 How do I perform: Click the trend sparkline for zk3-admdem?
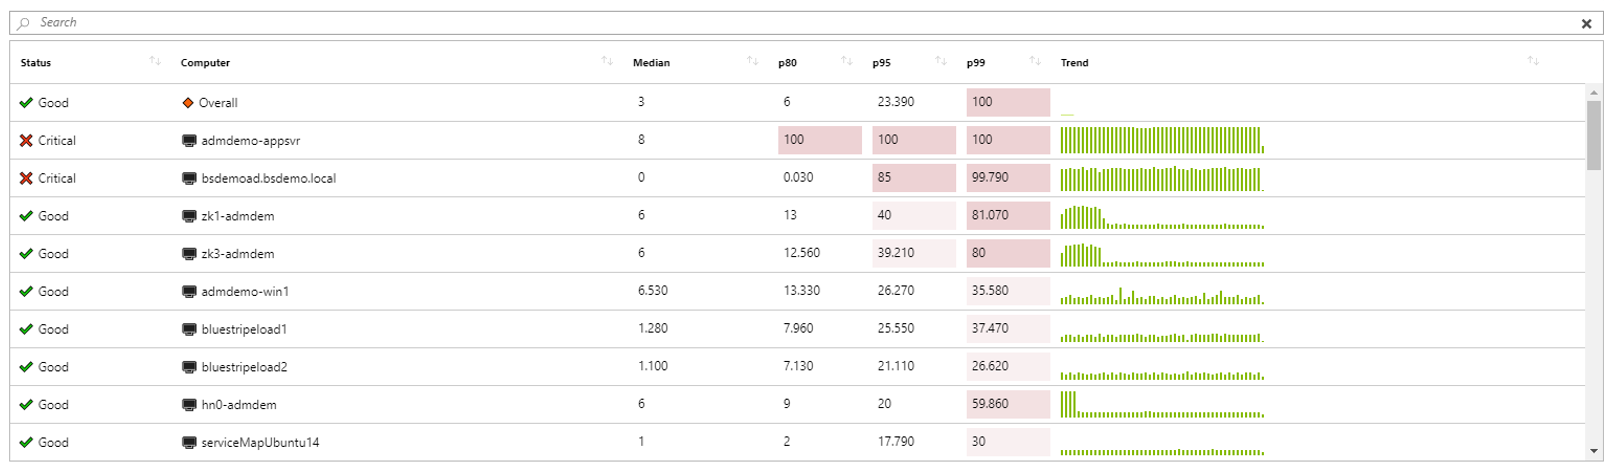(x=1162, y=256)
